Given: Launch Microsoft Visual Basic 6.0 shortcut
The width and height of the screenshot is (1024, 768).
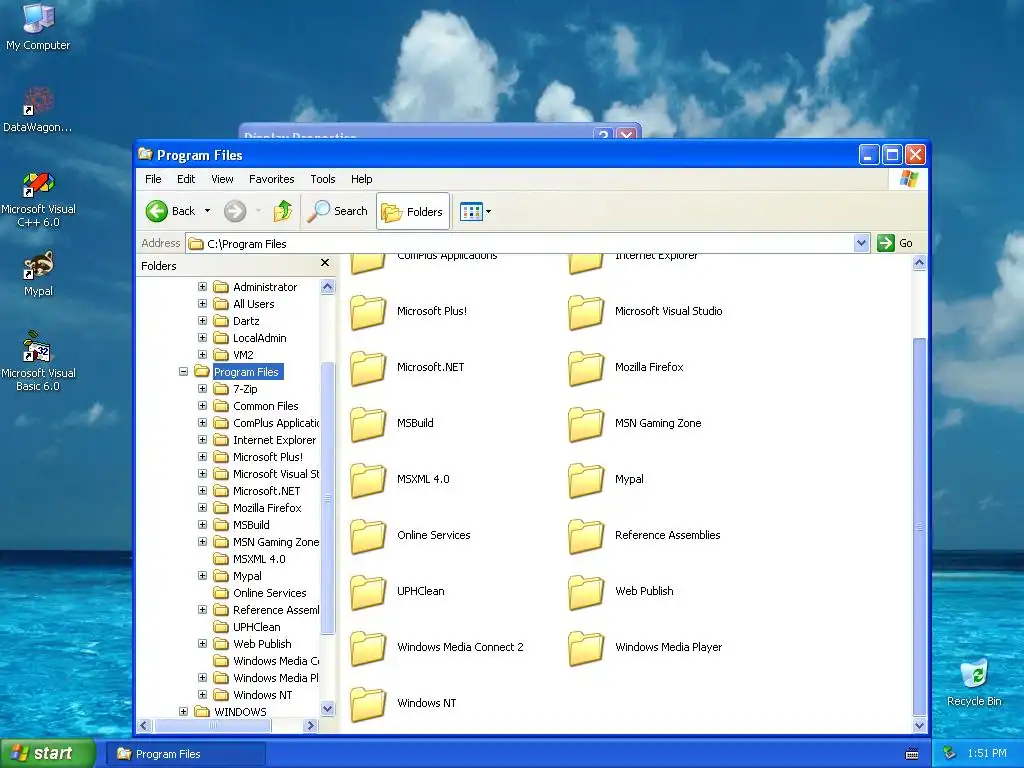Looking at the screenshot, I should 38,361.
